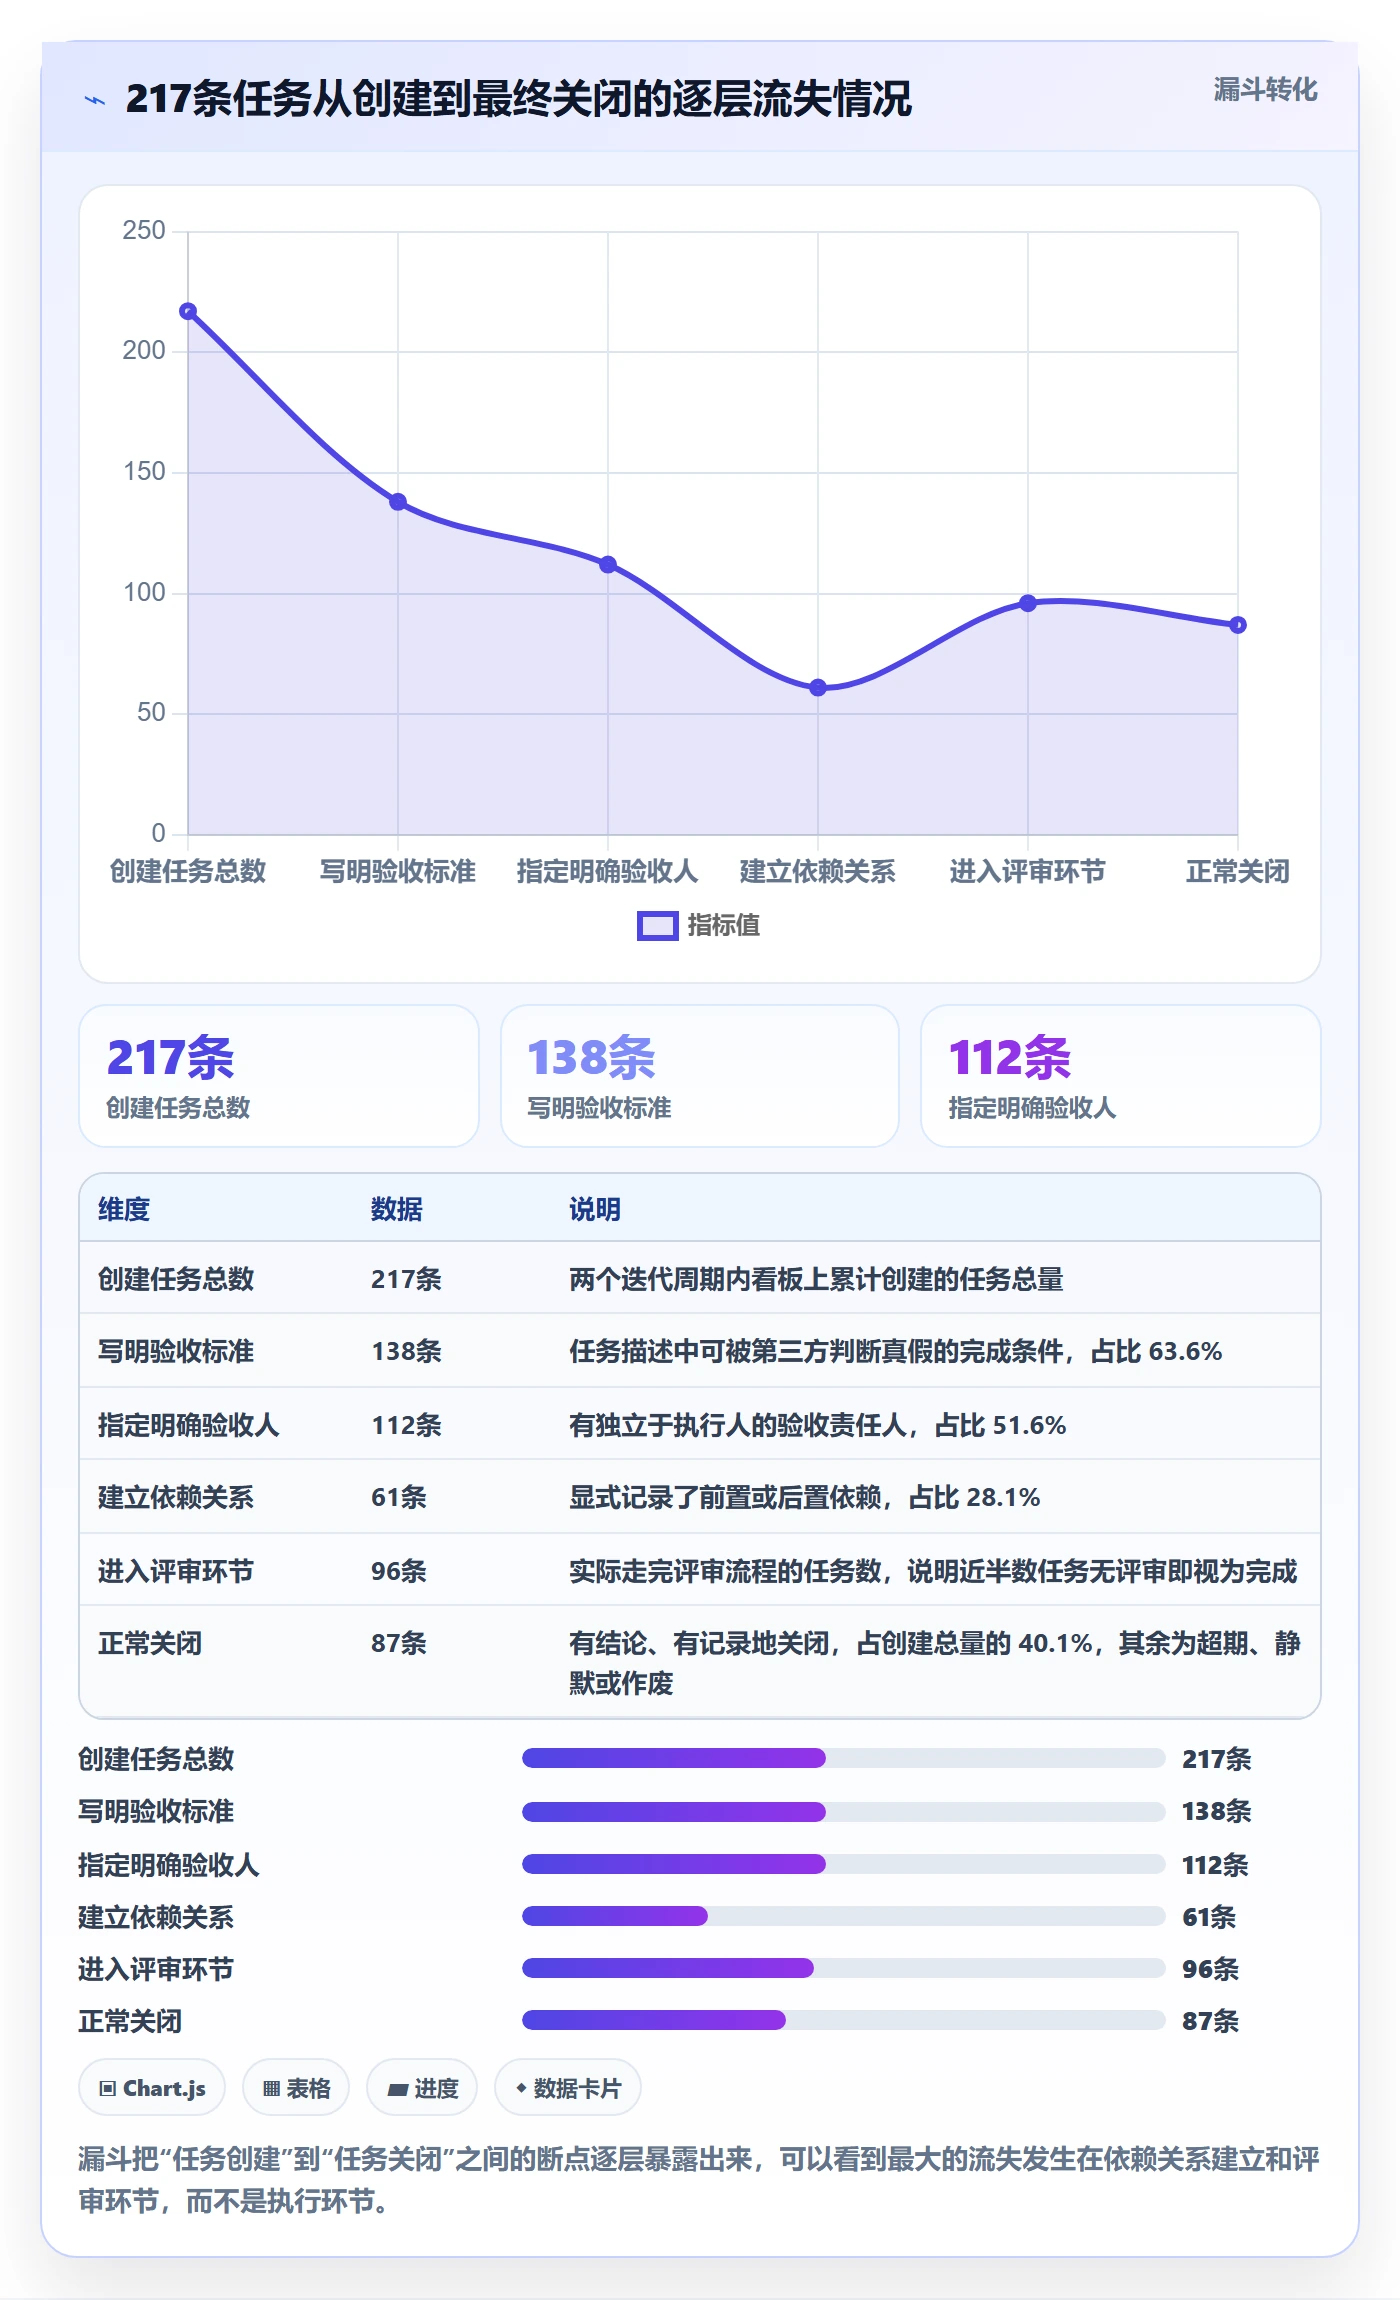Click the Chart.js tag chip
1400x2300 pixels.
152,2088
